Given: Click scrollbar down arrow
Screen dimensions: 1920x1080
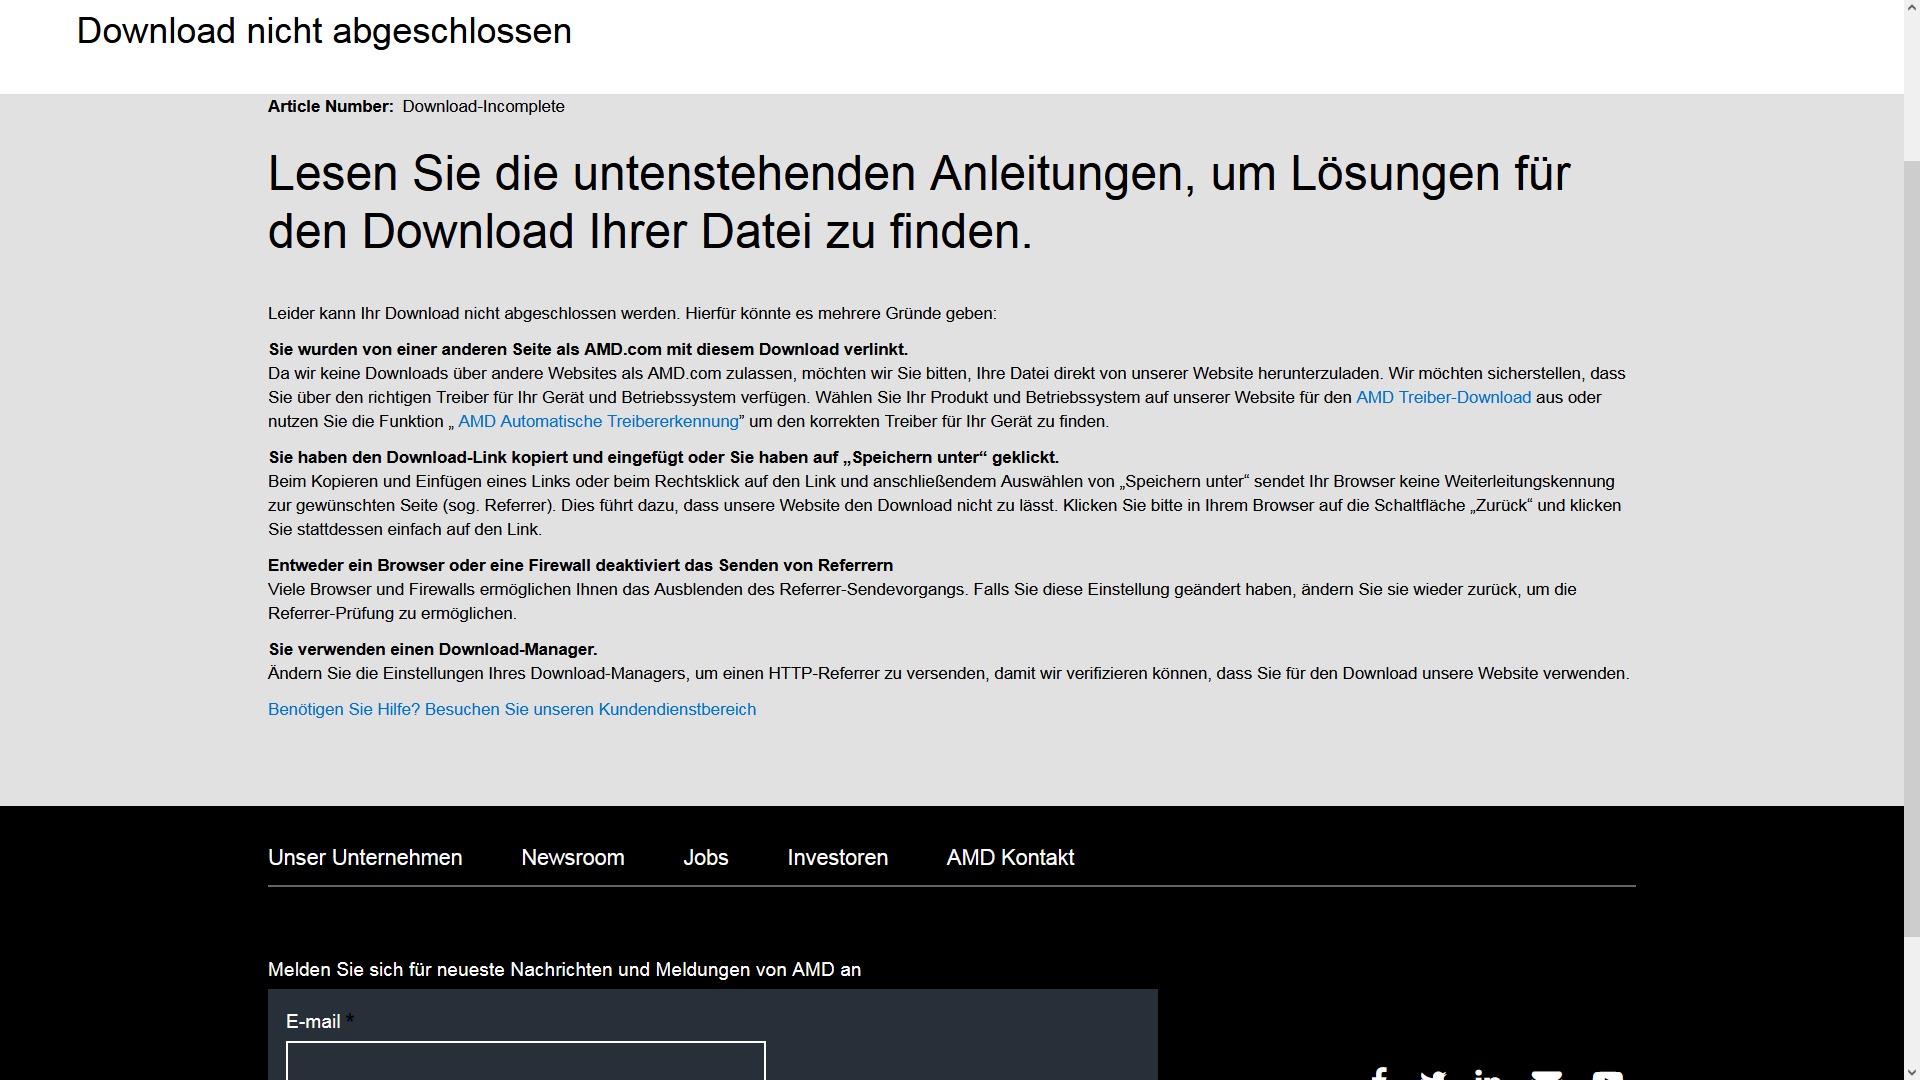Looking at the screenshot, I should tap(1911, 1071).
